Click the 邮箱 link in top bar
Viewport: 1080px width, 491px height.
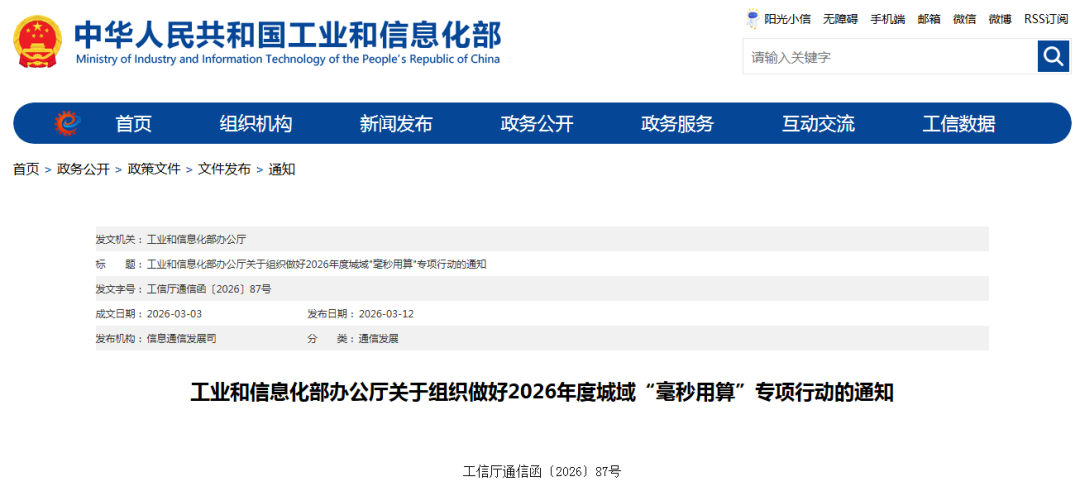pyautogui.click(x=929, y=19)
